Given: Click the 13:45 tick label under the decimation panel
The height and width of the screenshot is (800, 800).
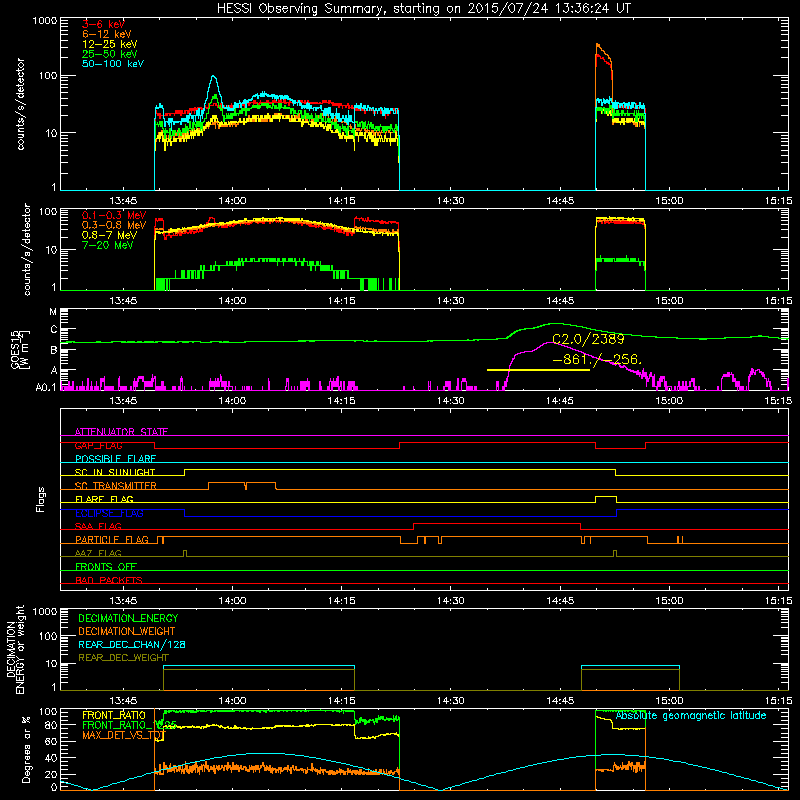Looking at the screenshot, I should tap(123, 701).
